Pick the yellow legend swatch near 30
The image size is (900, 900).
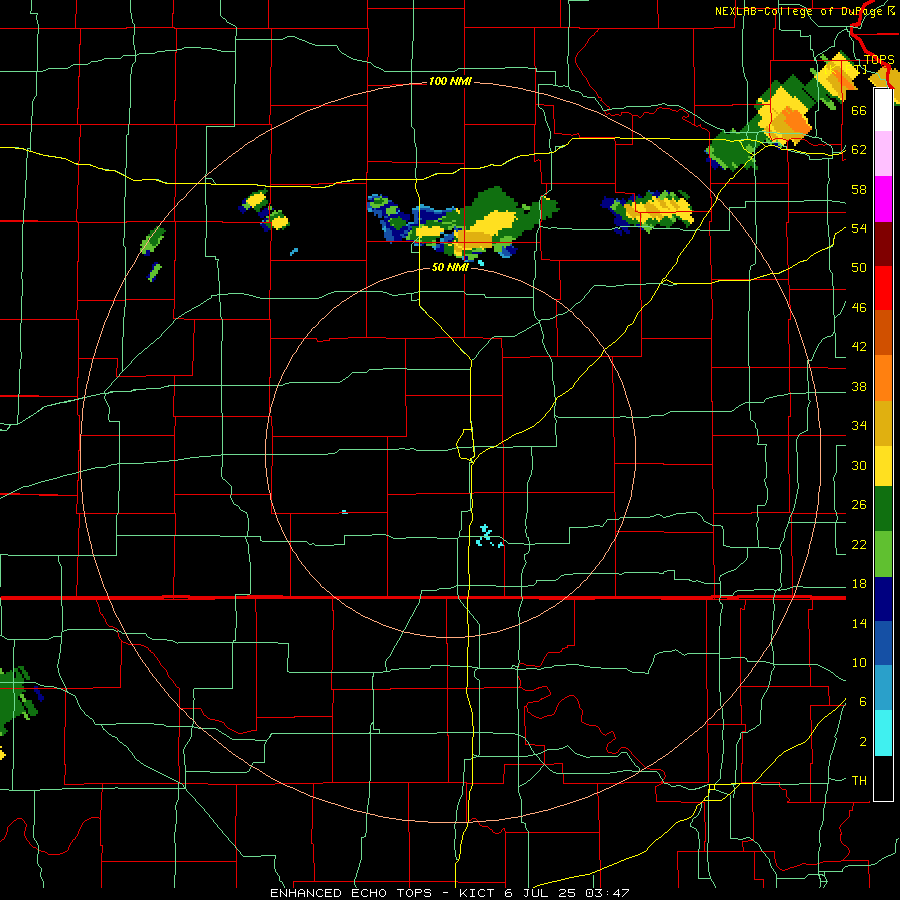pyautogui.click(x=883, y=466)
